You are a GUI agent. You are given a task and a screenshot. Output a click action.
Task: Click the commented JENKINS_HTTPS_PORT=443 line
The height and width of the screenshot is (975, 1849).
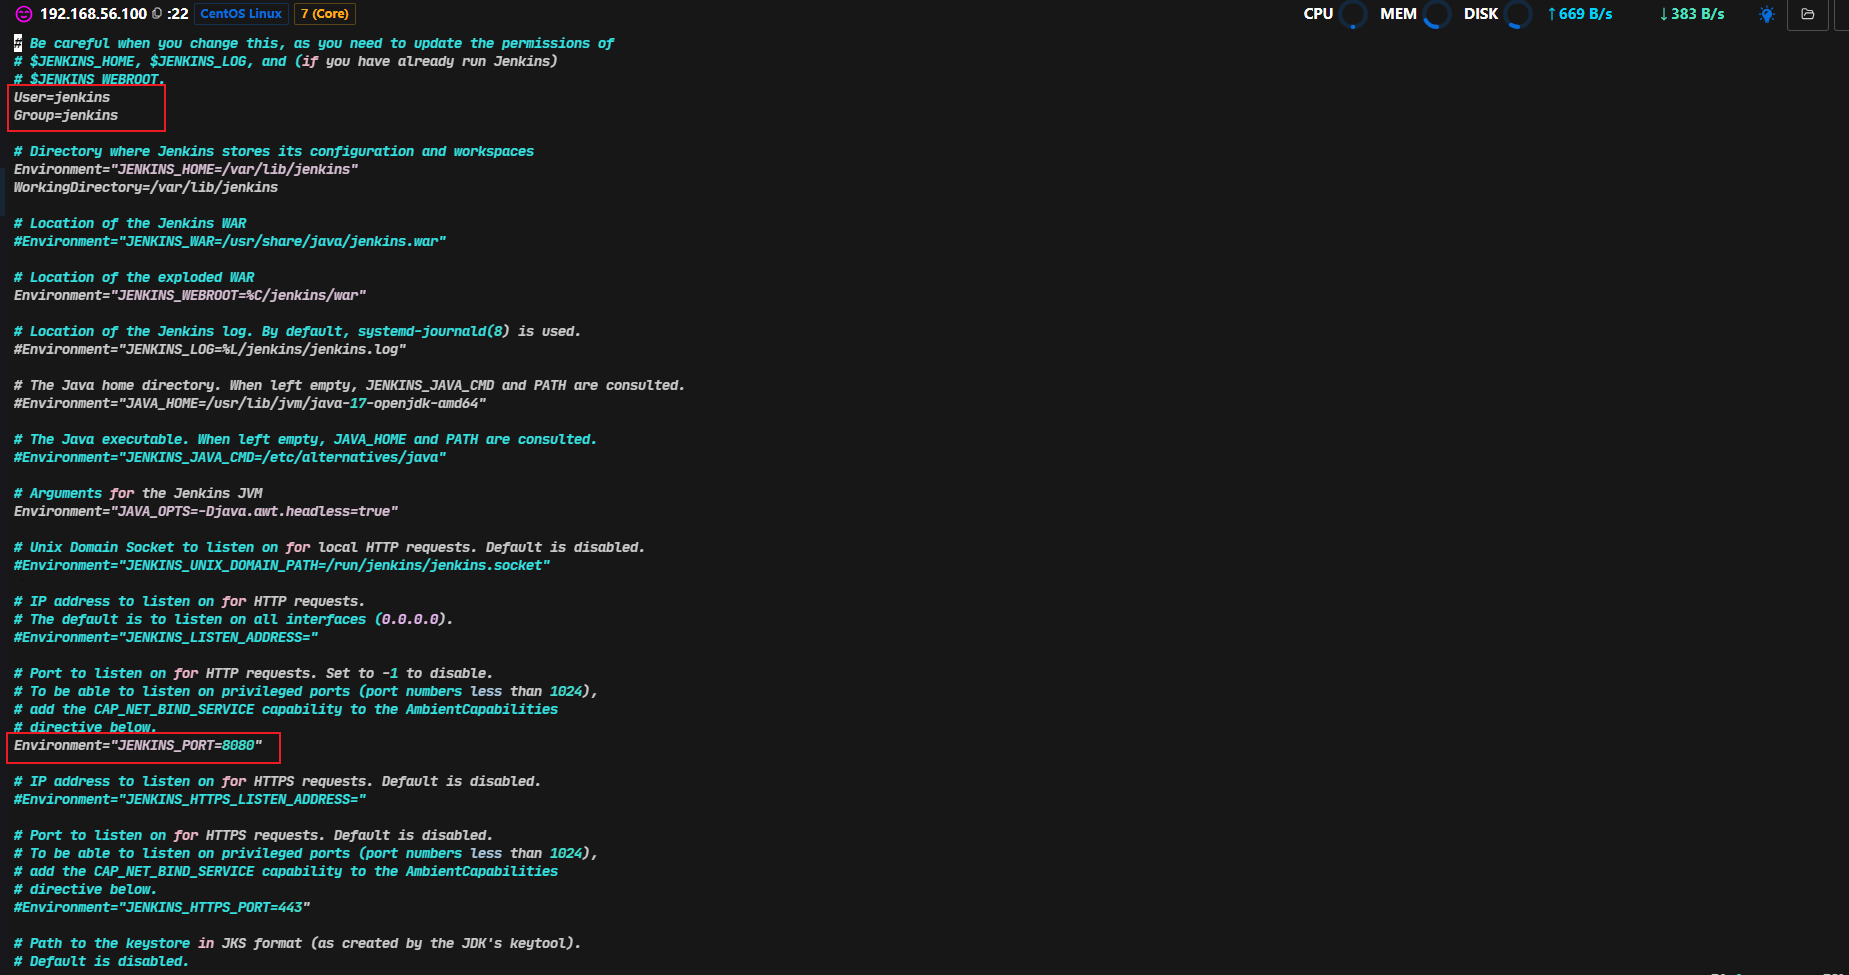[162, 907]
